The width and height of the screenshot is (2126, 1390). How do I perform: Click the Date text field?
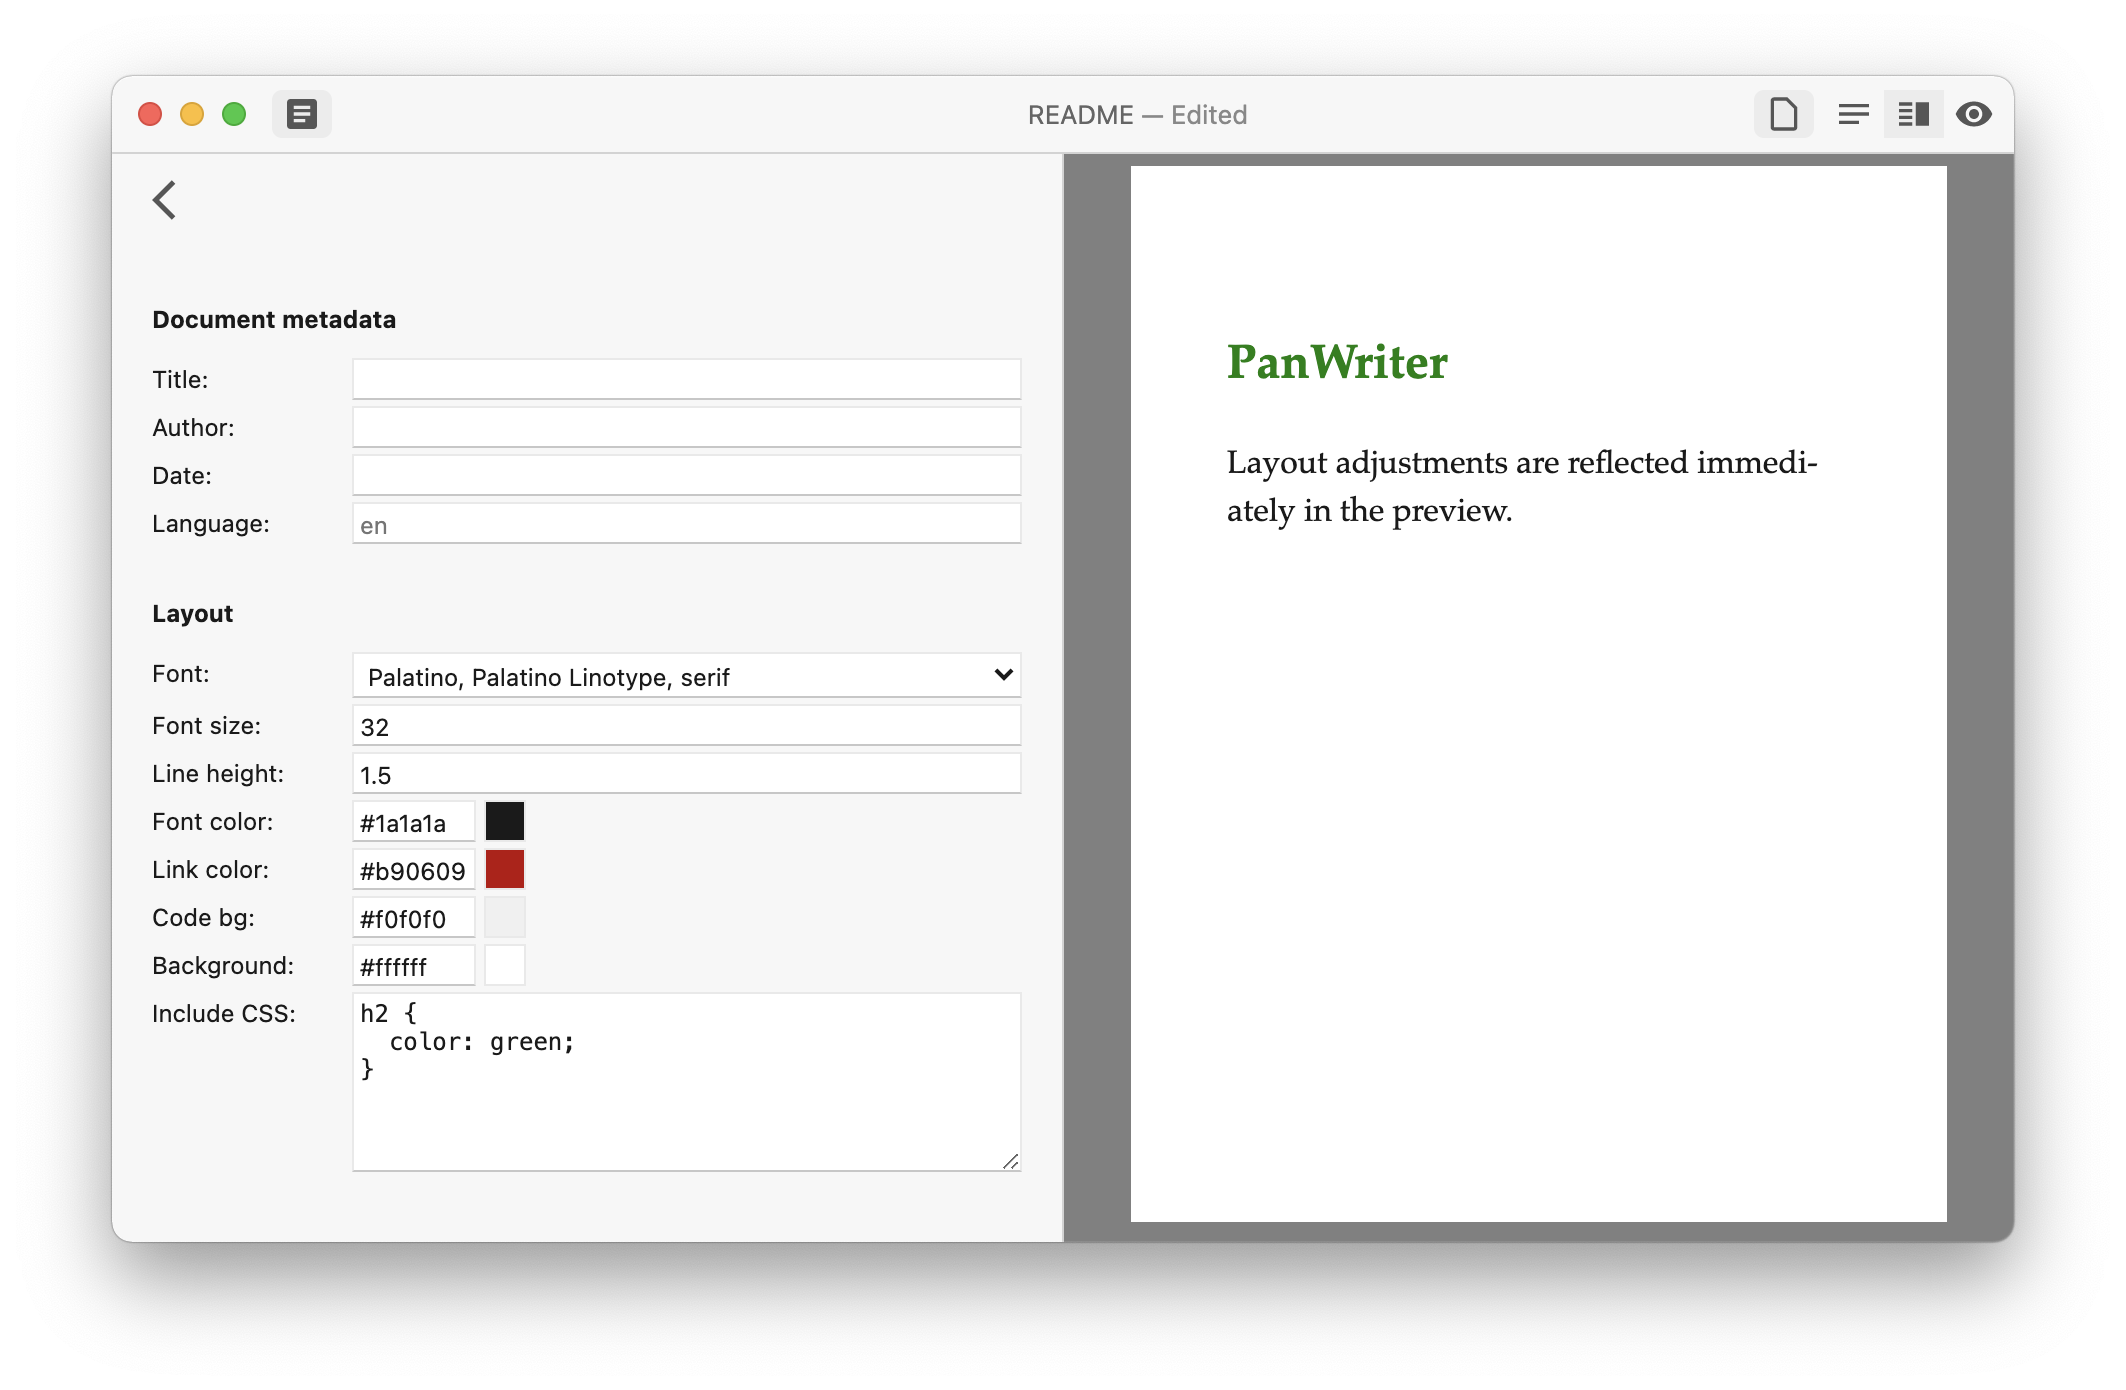[x=686, y=476]
